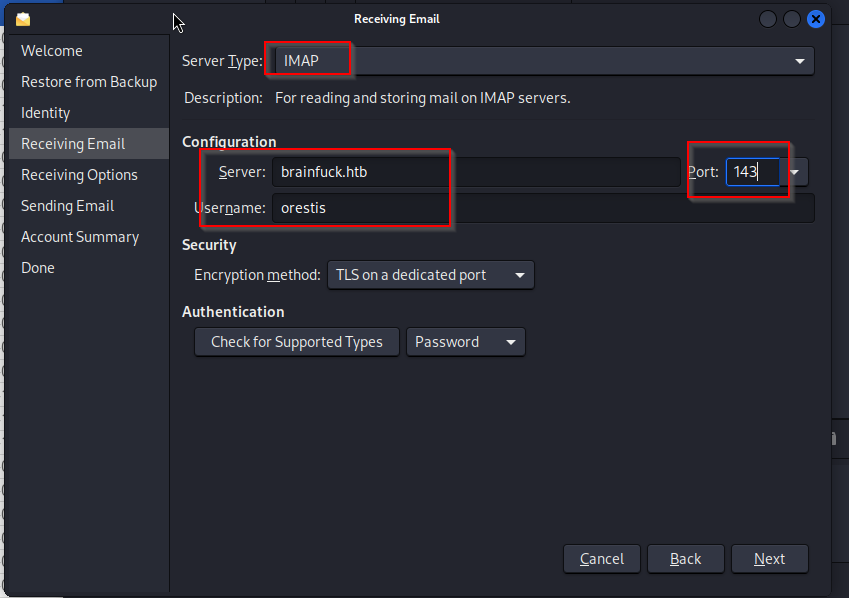This screenshot has height=598, width=849.
Task: Open the Identity step
Action: click(x=46, y=113)
